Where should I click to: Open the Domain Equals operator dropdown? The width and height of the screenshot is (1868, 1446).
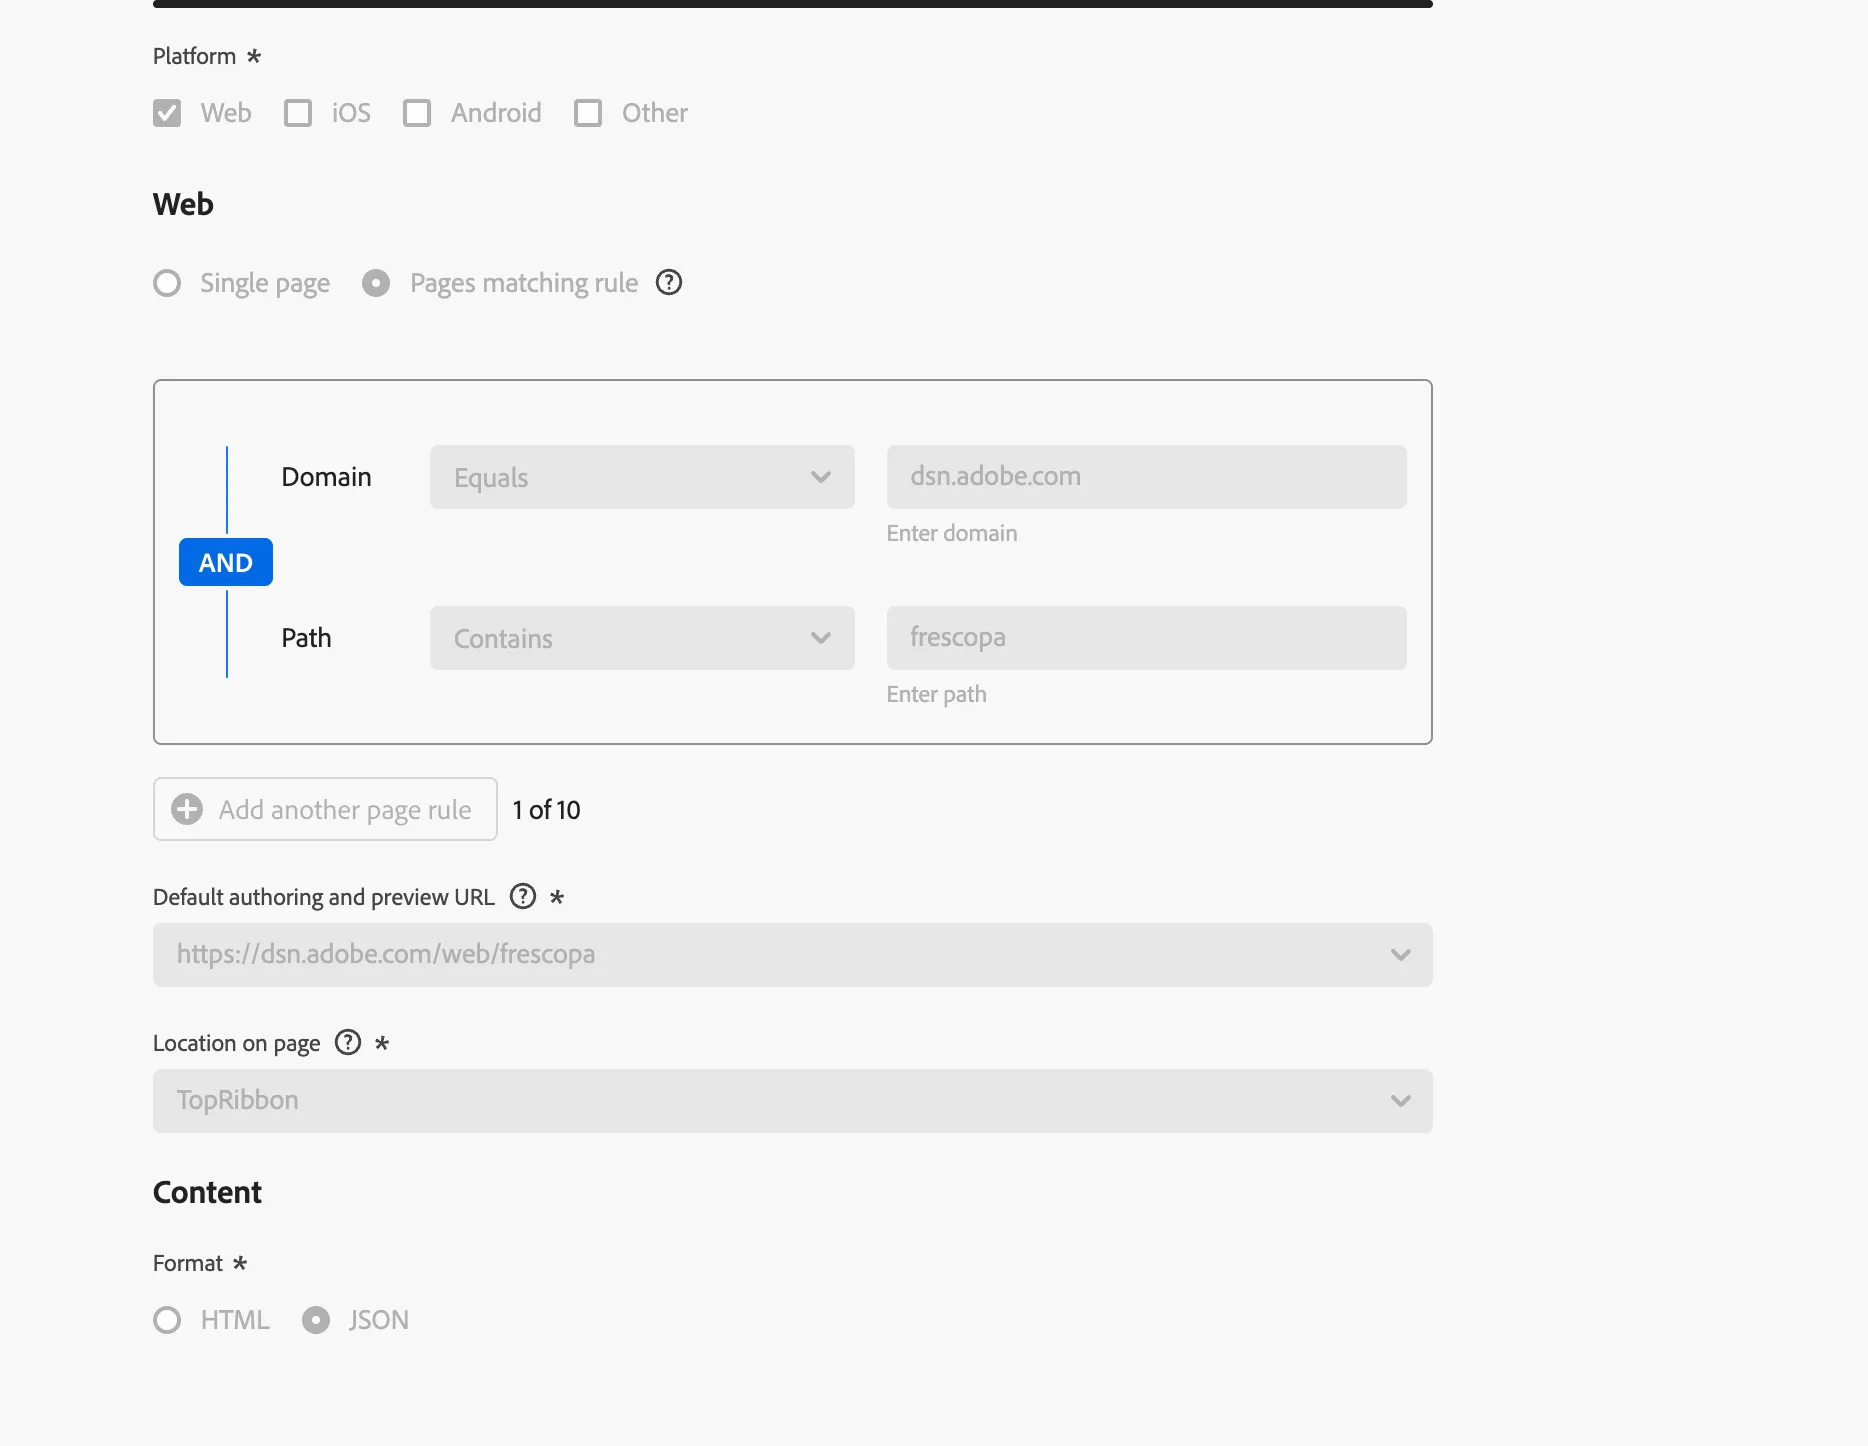click(x=642, y=477)
